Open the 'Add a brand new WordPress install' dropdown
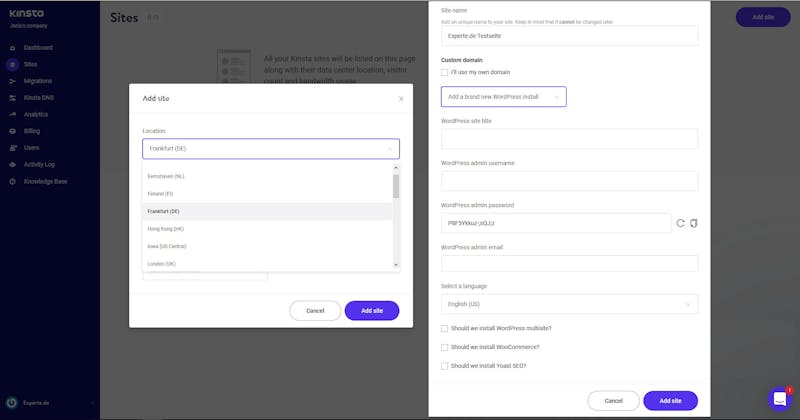Image resolution: width=800 pixels, height=420 pixels. (x=503, y=97)
